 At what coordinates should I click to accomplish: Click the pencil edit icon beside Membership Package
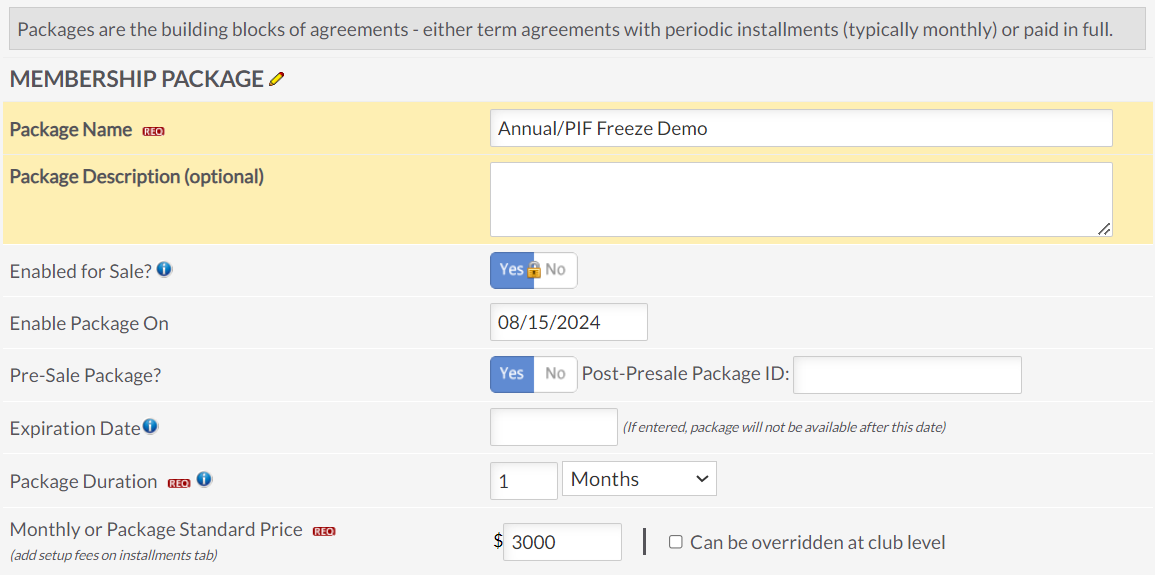tap(276, 79)
